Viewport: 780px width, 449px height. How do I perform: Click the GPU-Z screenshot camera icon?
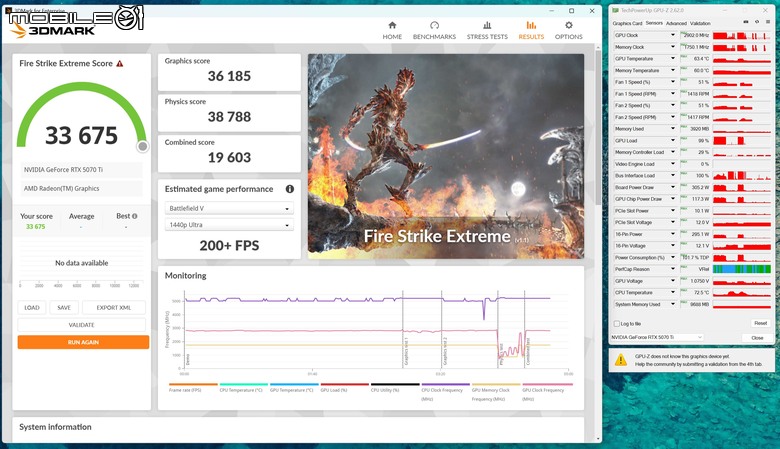(746, 22)
